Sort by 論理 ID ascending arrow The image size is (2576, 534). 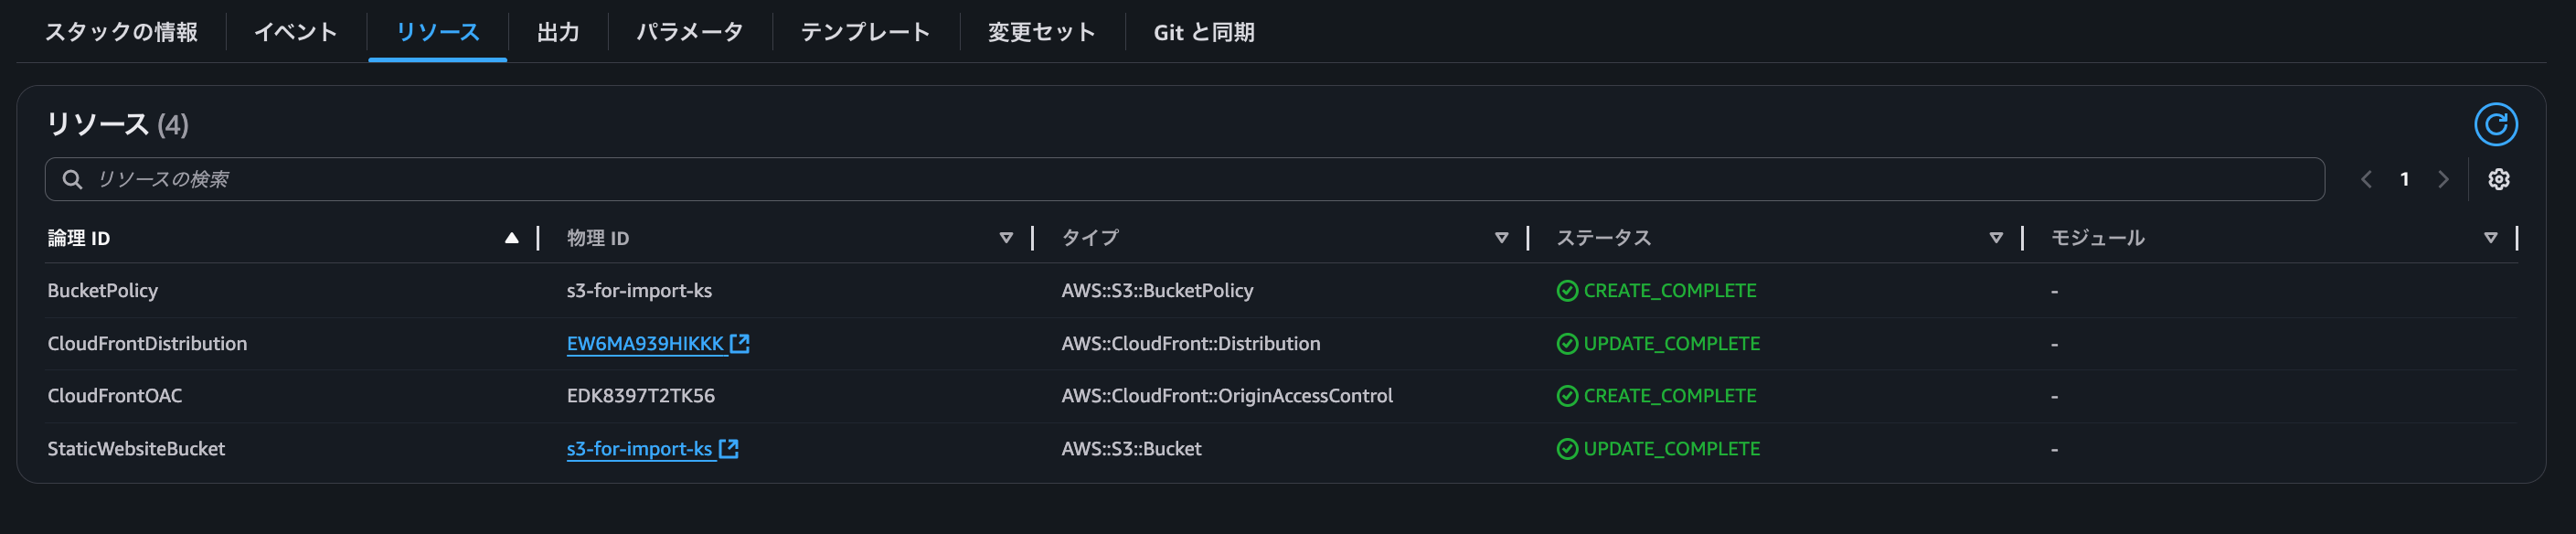(x=511, y=238)
